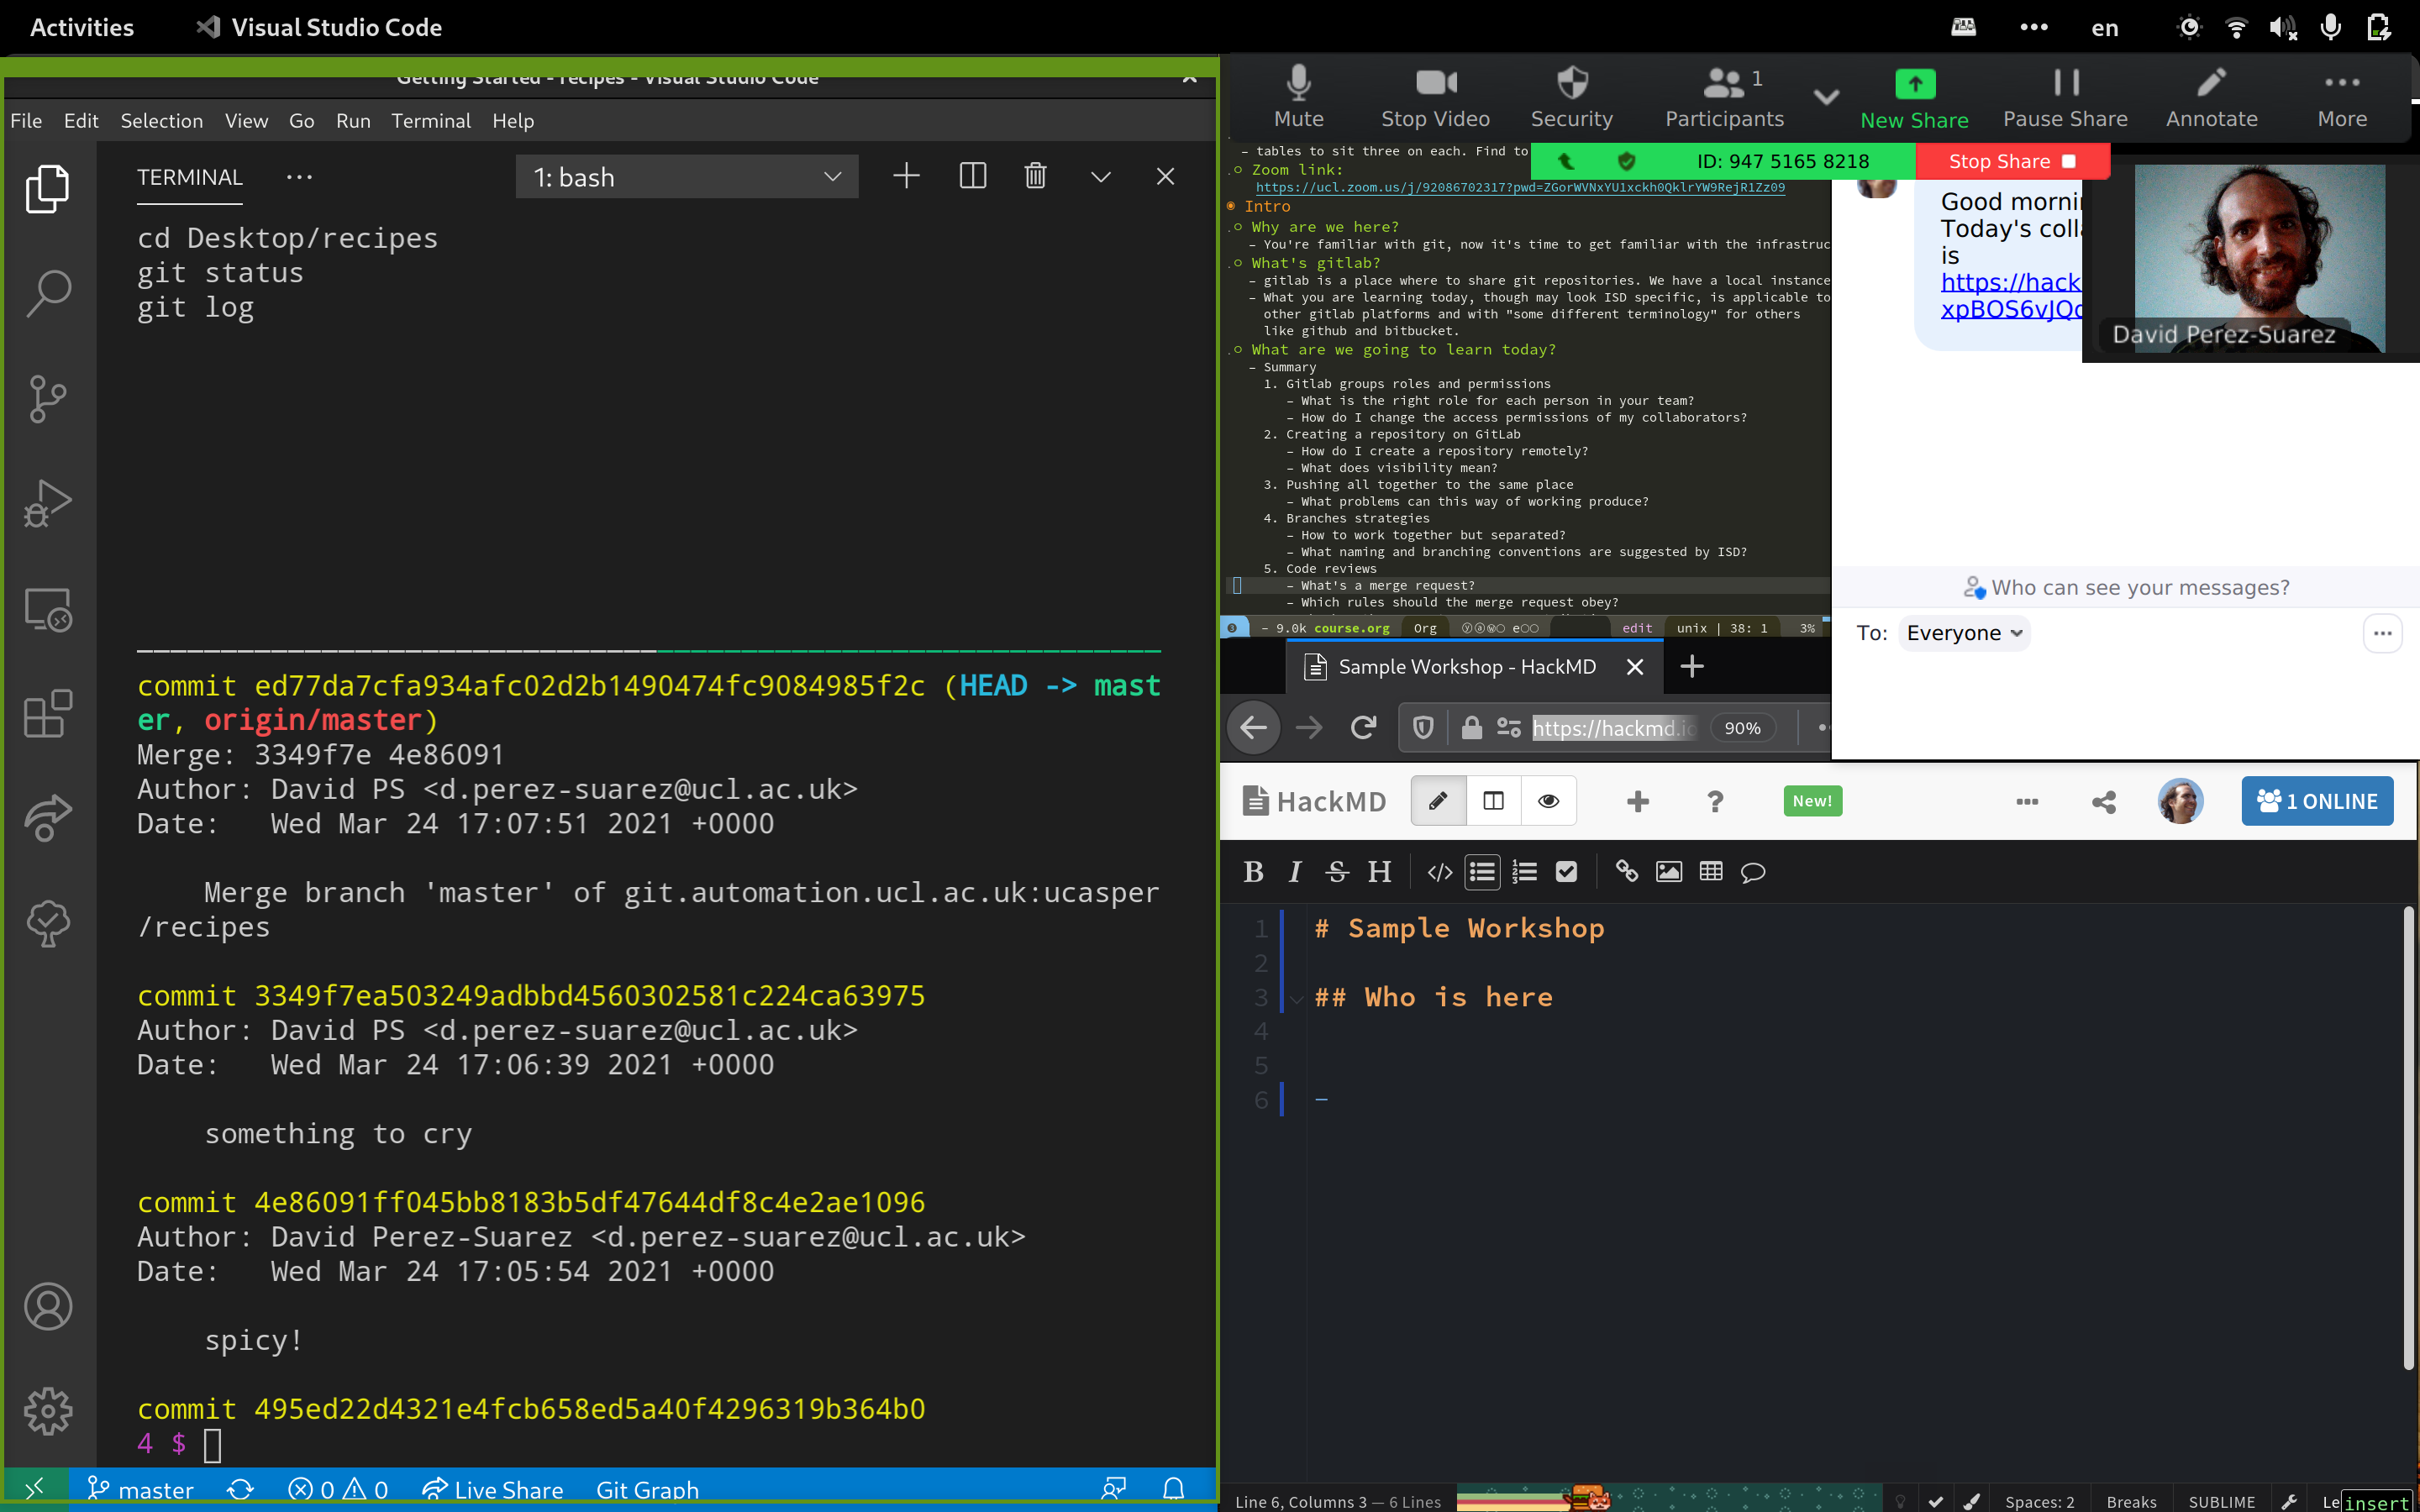Viewport: 2420px width, 1512px height.
Task: Open errors and warnings count in status bar
Action: point(338,1489)
